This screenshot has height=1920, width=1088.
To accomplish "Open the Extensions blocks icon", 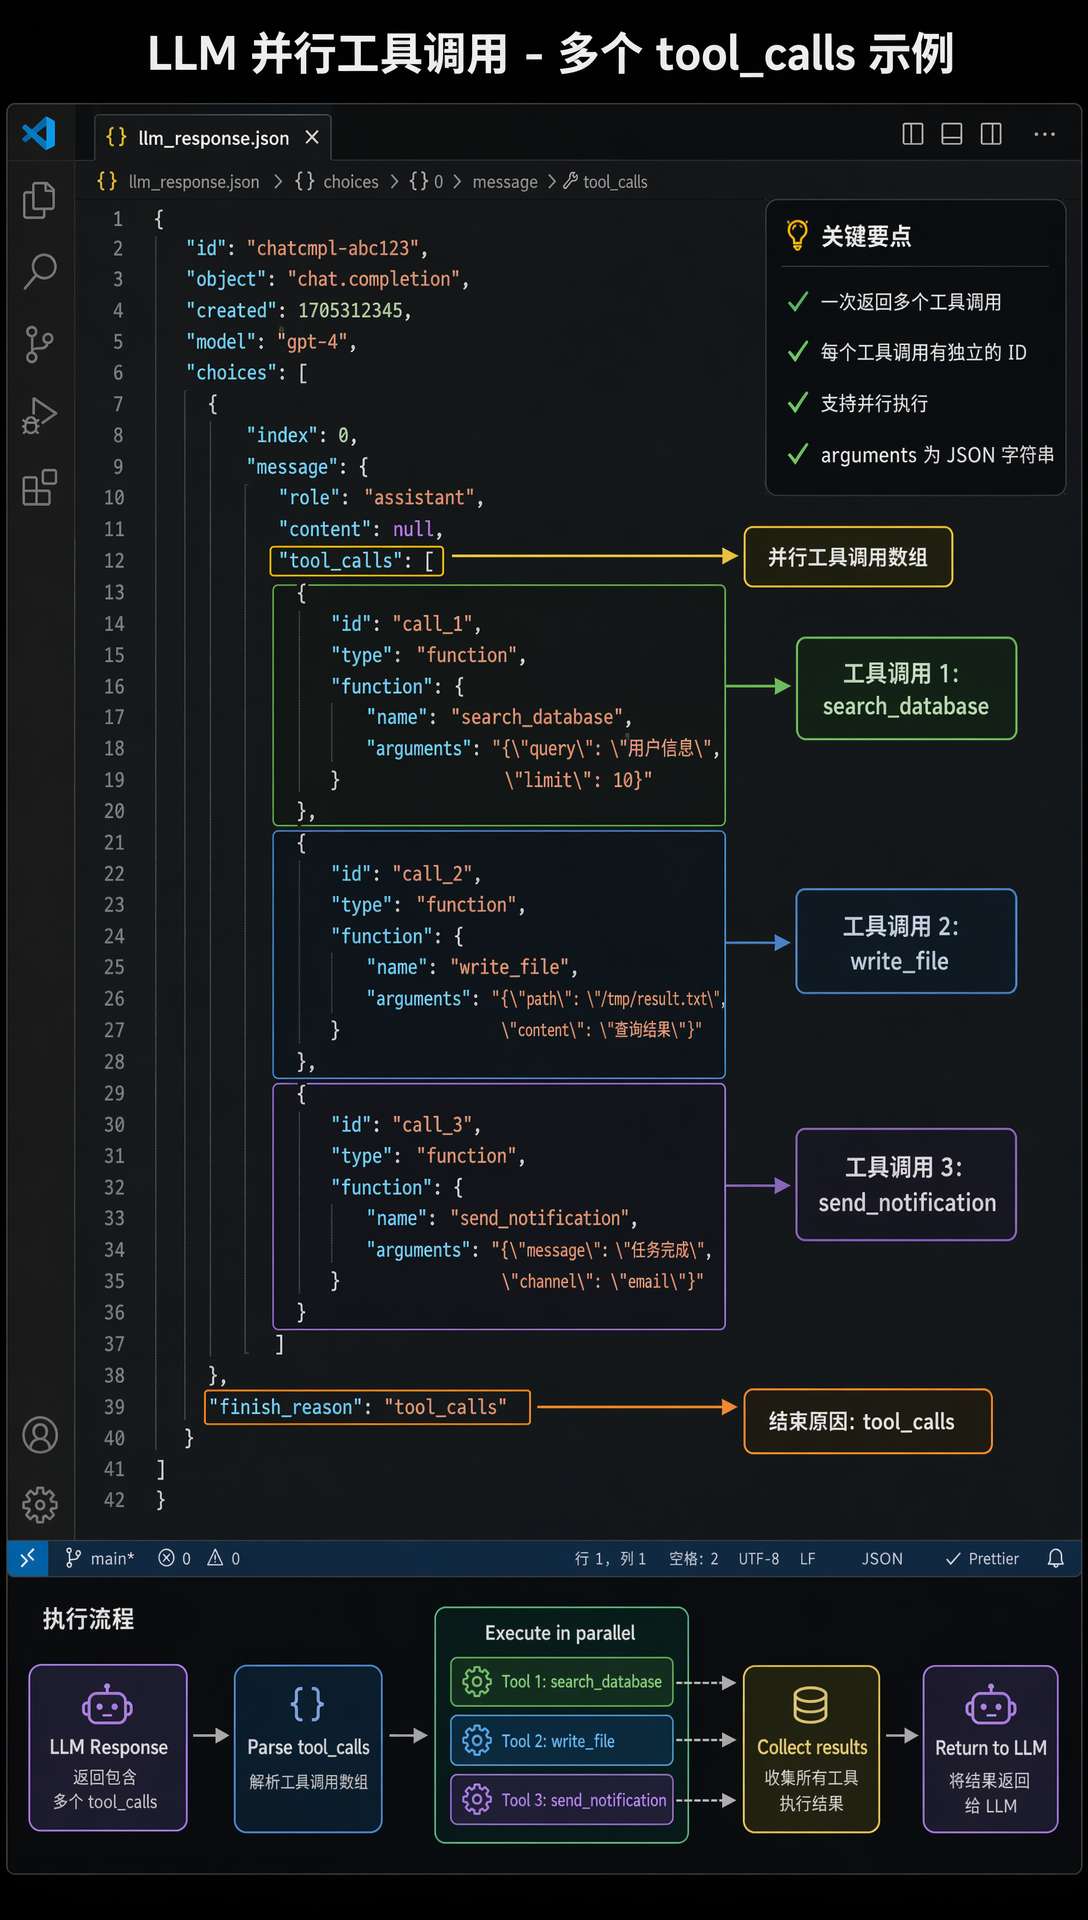I will click(39, 488).
